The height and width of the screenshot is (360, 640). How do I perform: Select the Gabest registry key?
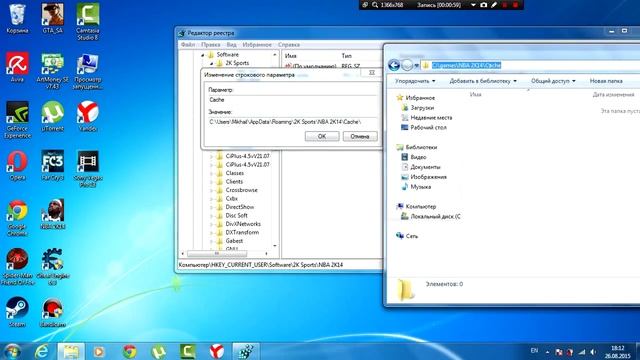click(234, 241)
